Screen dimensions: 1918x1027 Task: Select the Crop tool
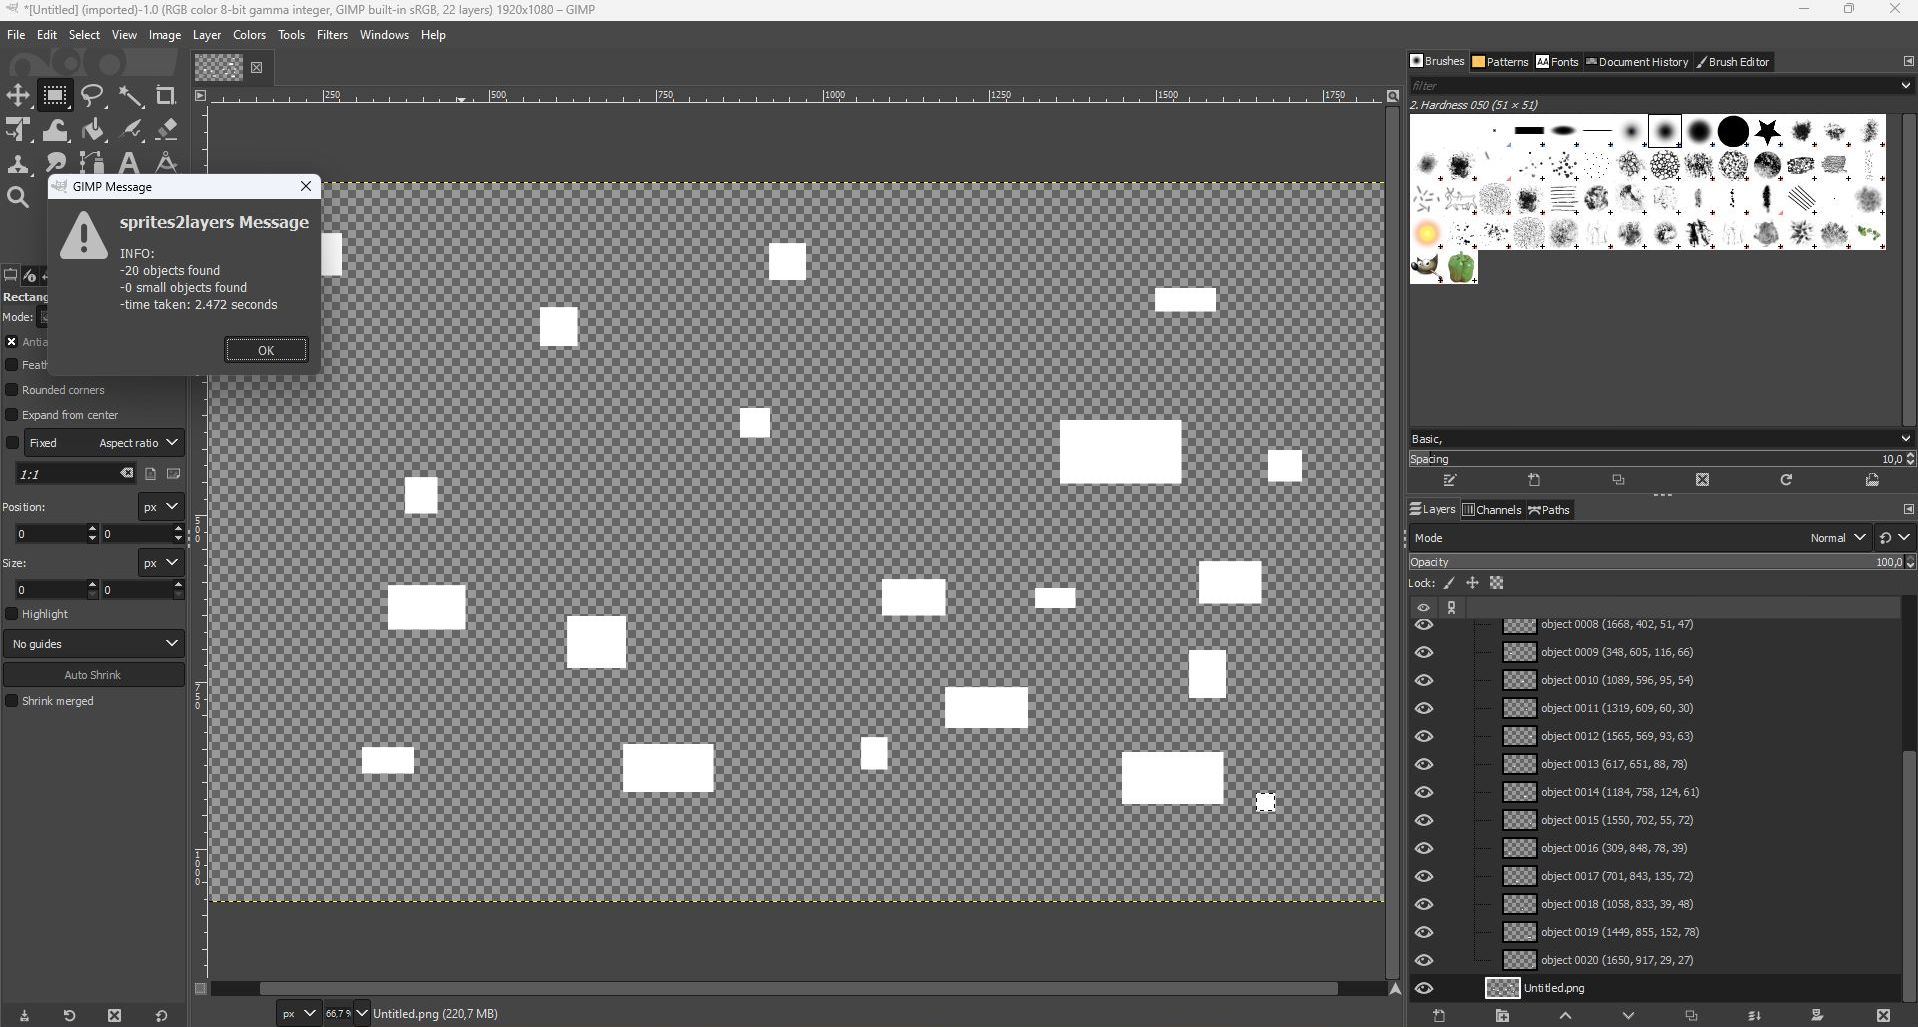click(x=166, y=96)
